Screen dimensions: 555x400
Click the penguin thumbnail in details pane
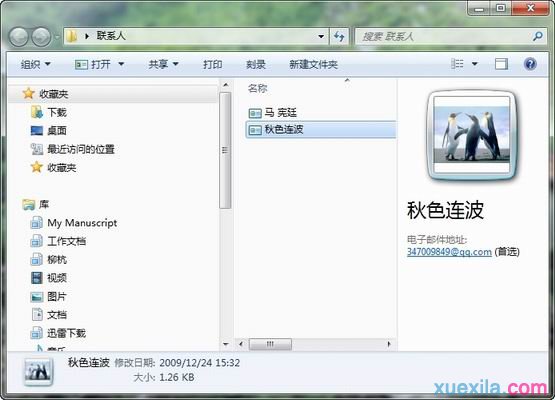39,371
